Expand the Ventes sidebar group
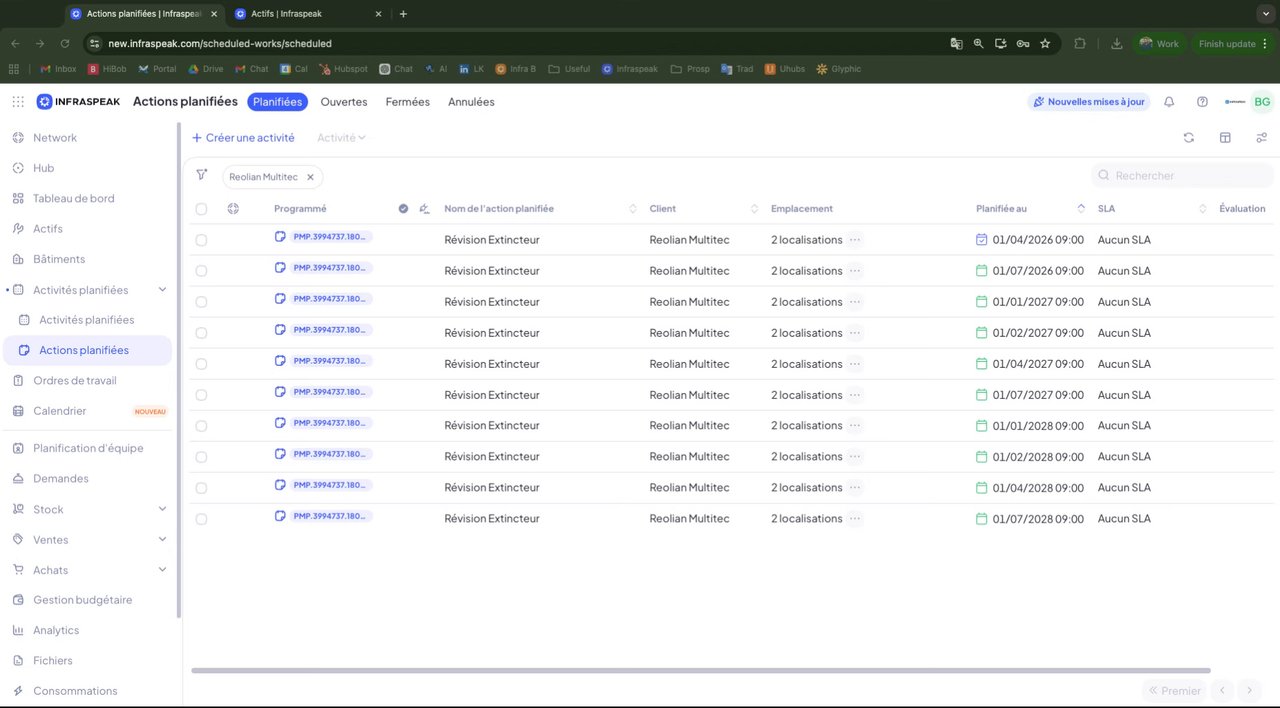The height and width of the screenshot is (708, 1280). [163, 539]
